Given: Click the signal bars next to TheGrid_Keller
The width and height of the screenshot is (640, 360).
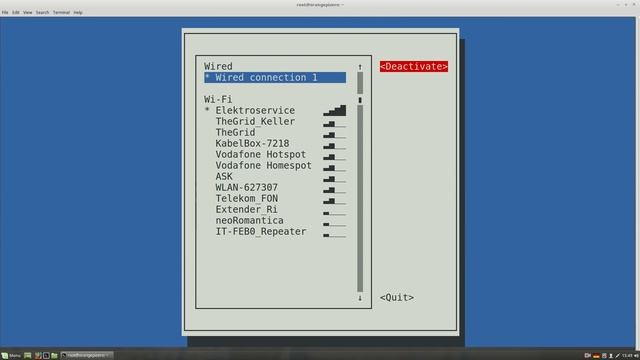Looking at the screenshot, I should [x=335, y=123].
